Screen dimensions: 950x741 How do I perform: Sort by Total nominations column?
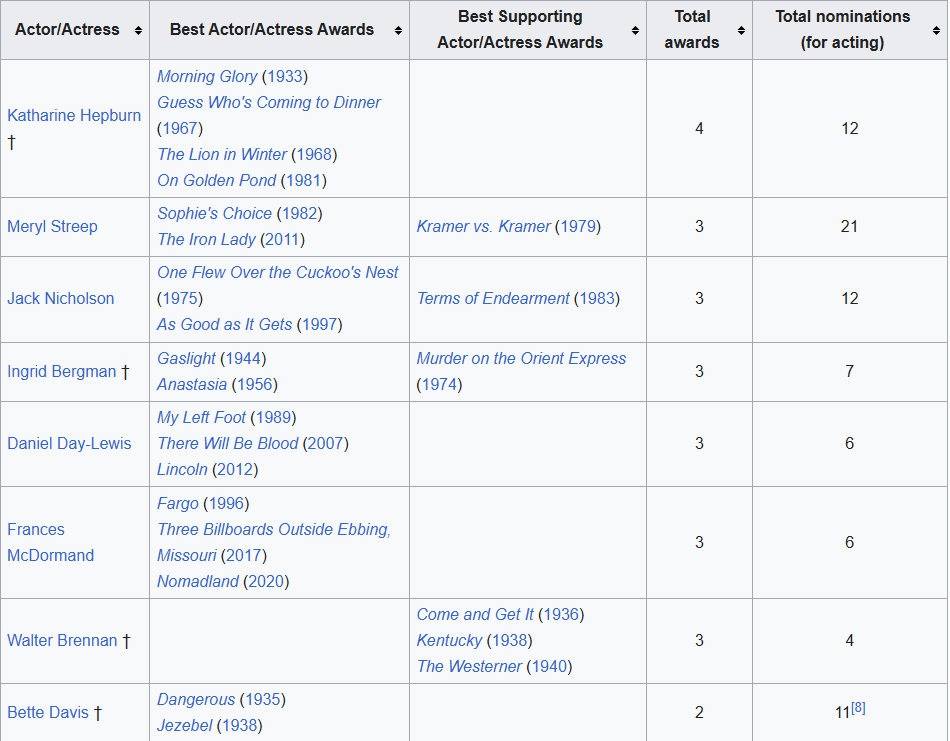pyautogui.click(x=936, y=30)
